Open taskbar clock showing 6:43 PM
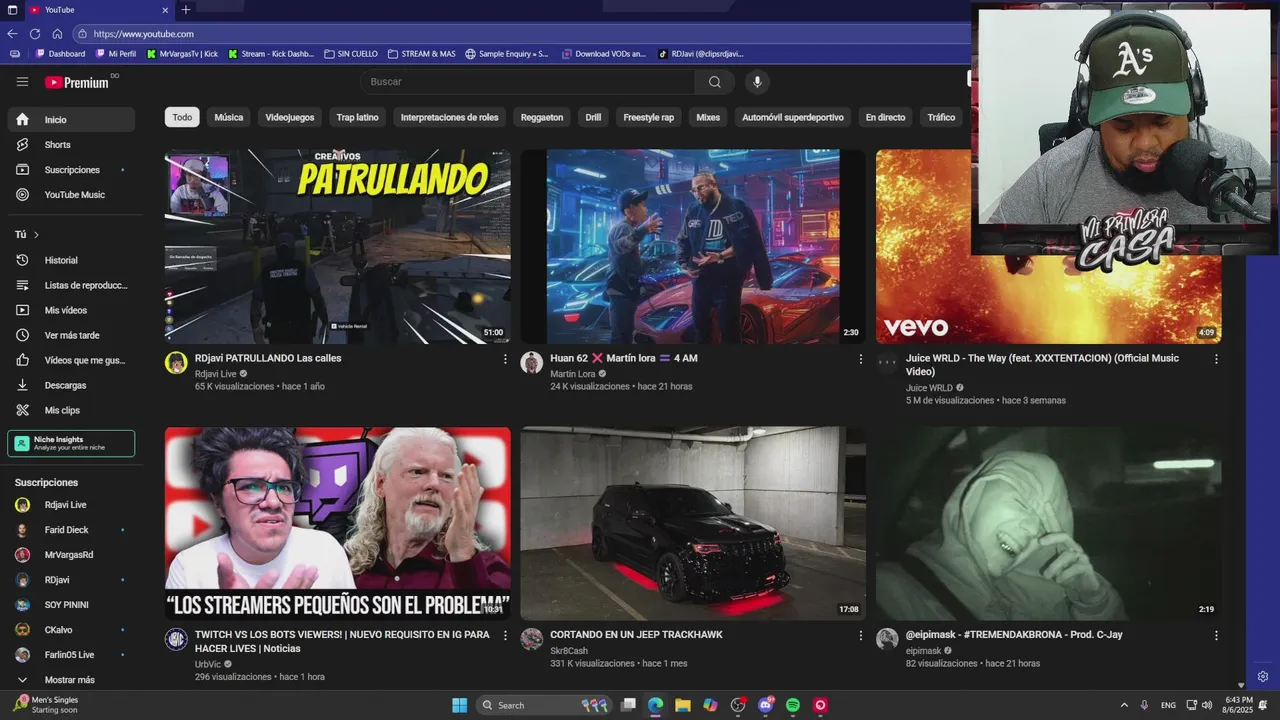This screenshot has height=720, width=1280. click(x=1239, y=705)
